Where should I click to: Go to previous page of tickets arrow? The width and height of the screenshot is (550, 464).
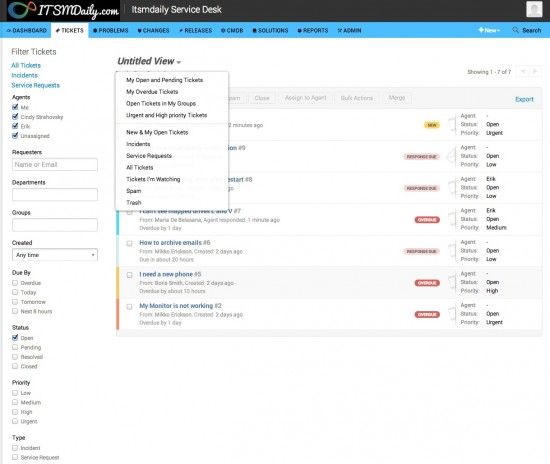coord(523,72)
